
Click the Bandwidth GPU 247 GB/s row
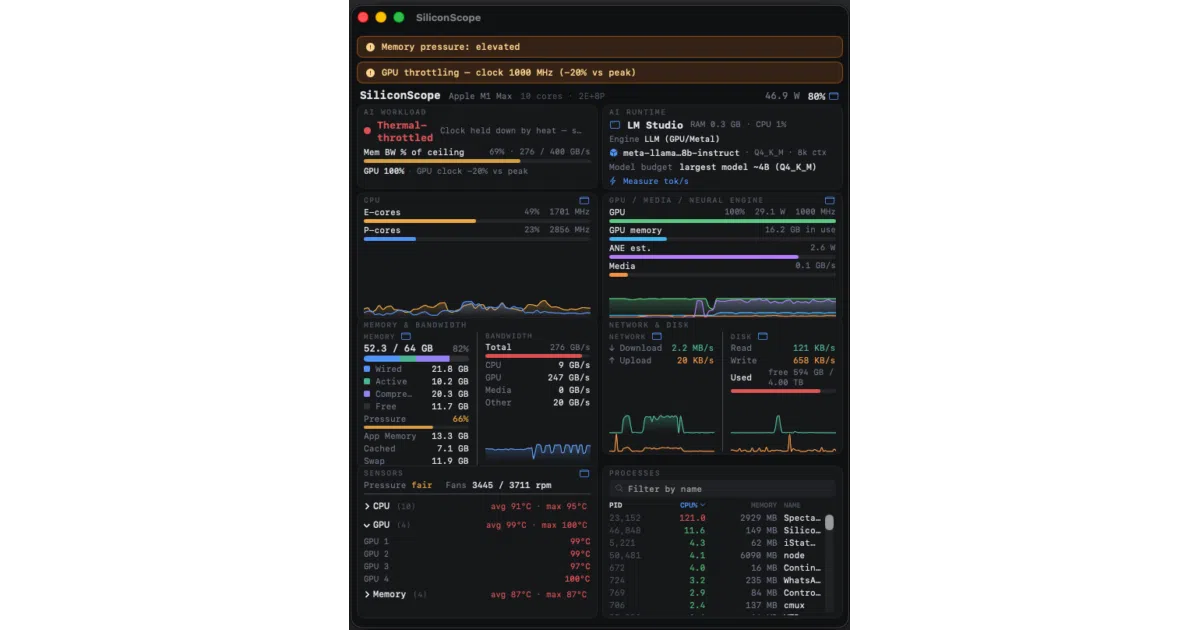point(537,378)
